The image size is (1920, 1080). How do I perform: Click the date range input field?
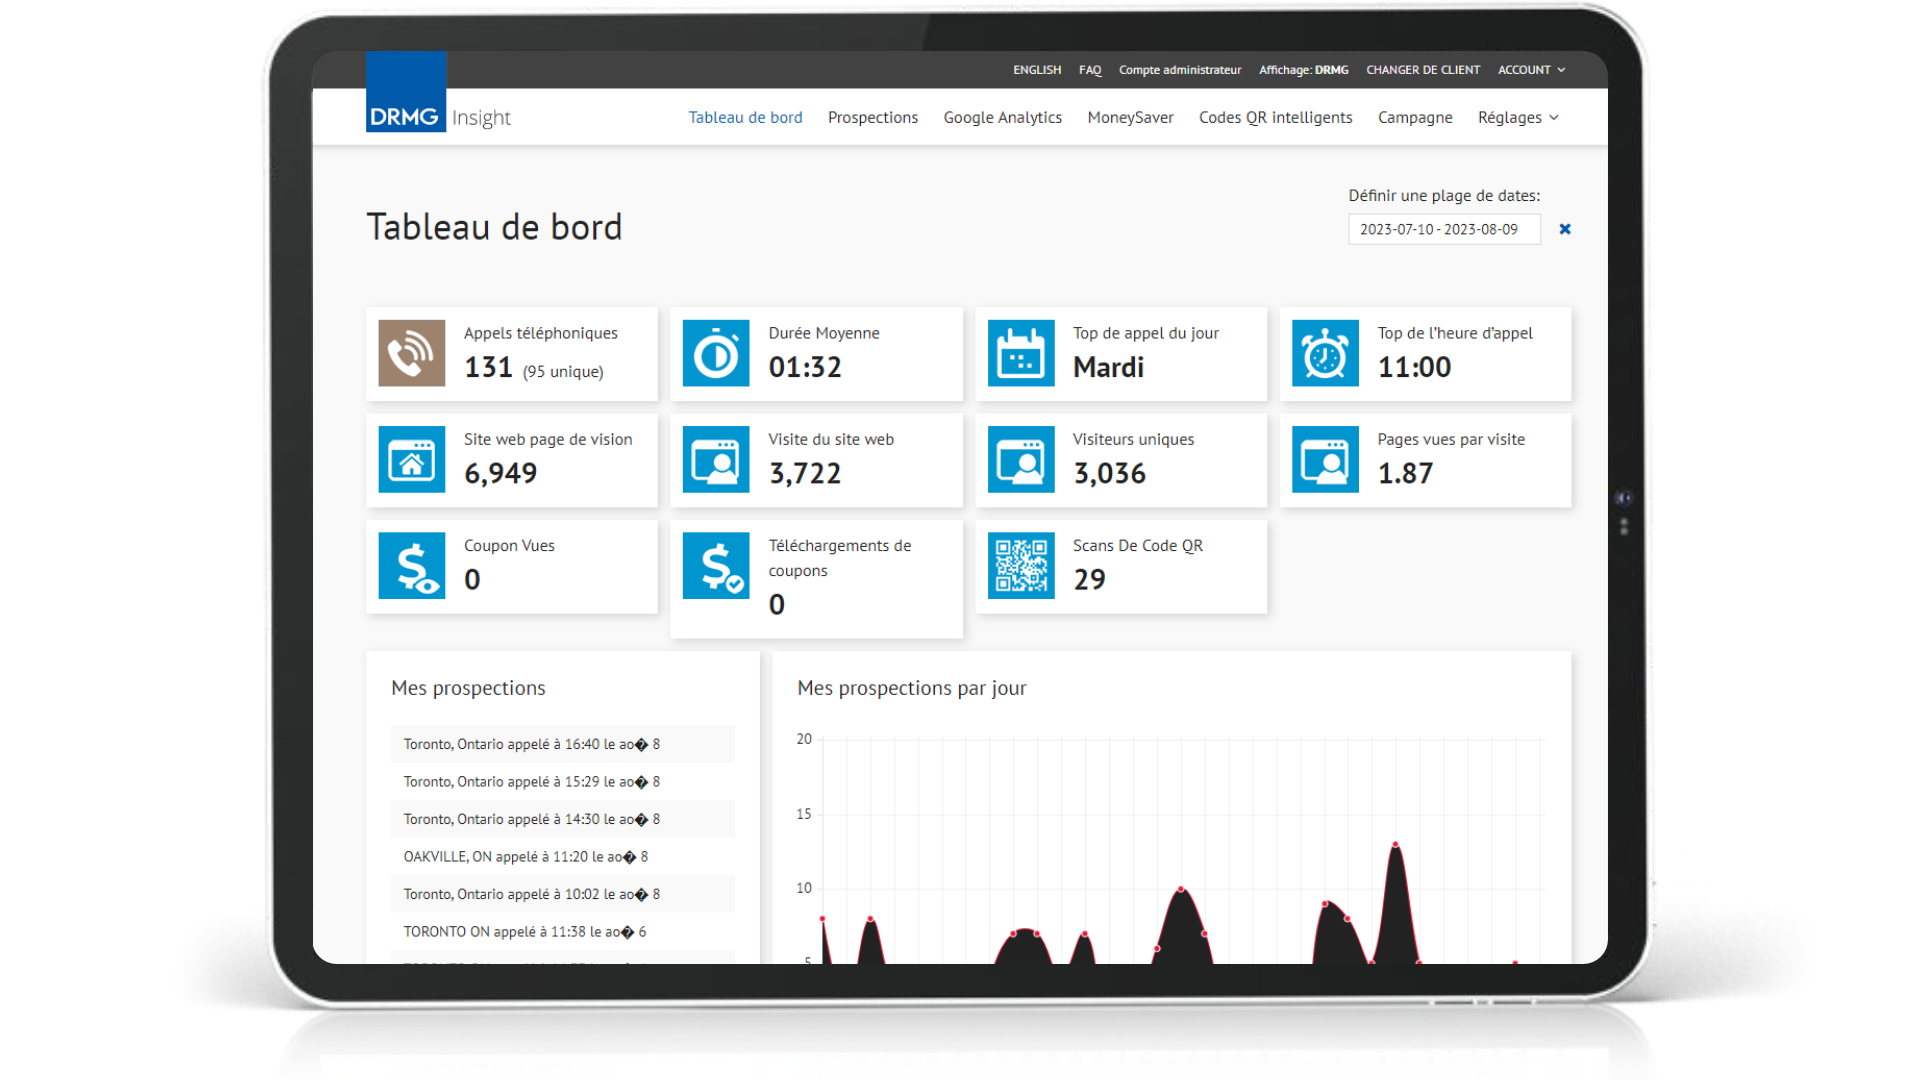click(x=1444, y=229)
